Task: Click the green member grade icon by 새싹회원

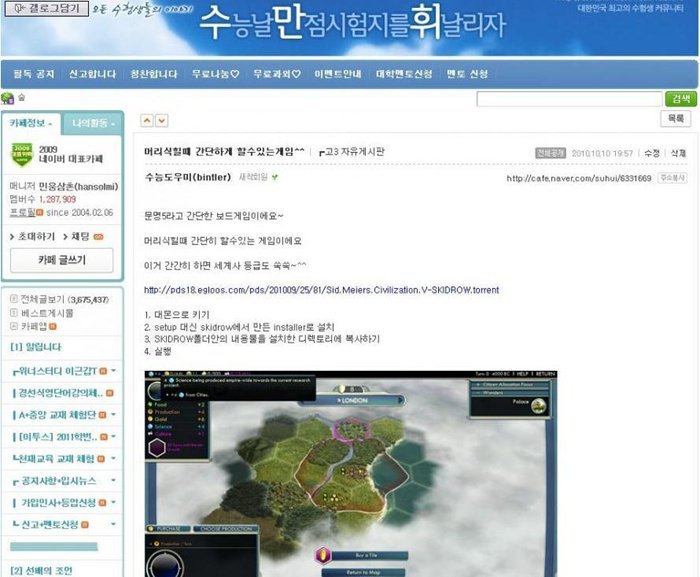Action: click(x=275, y=177)
